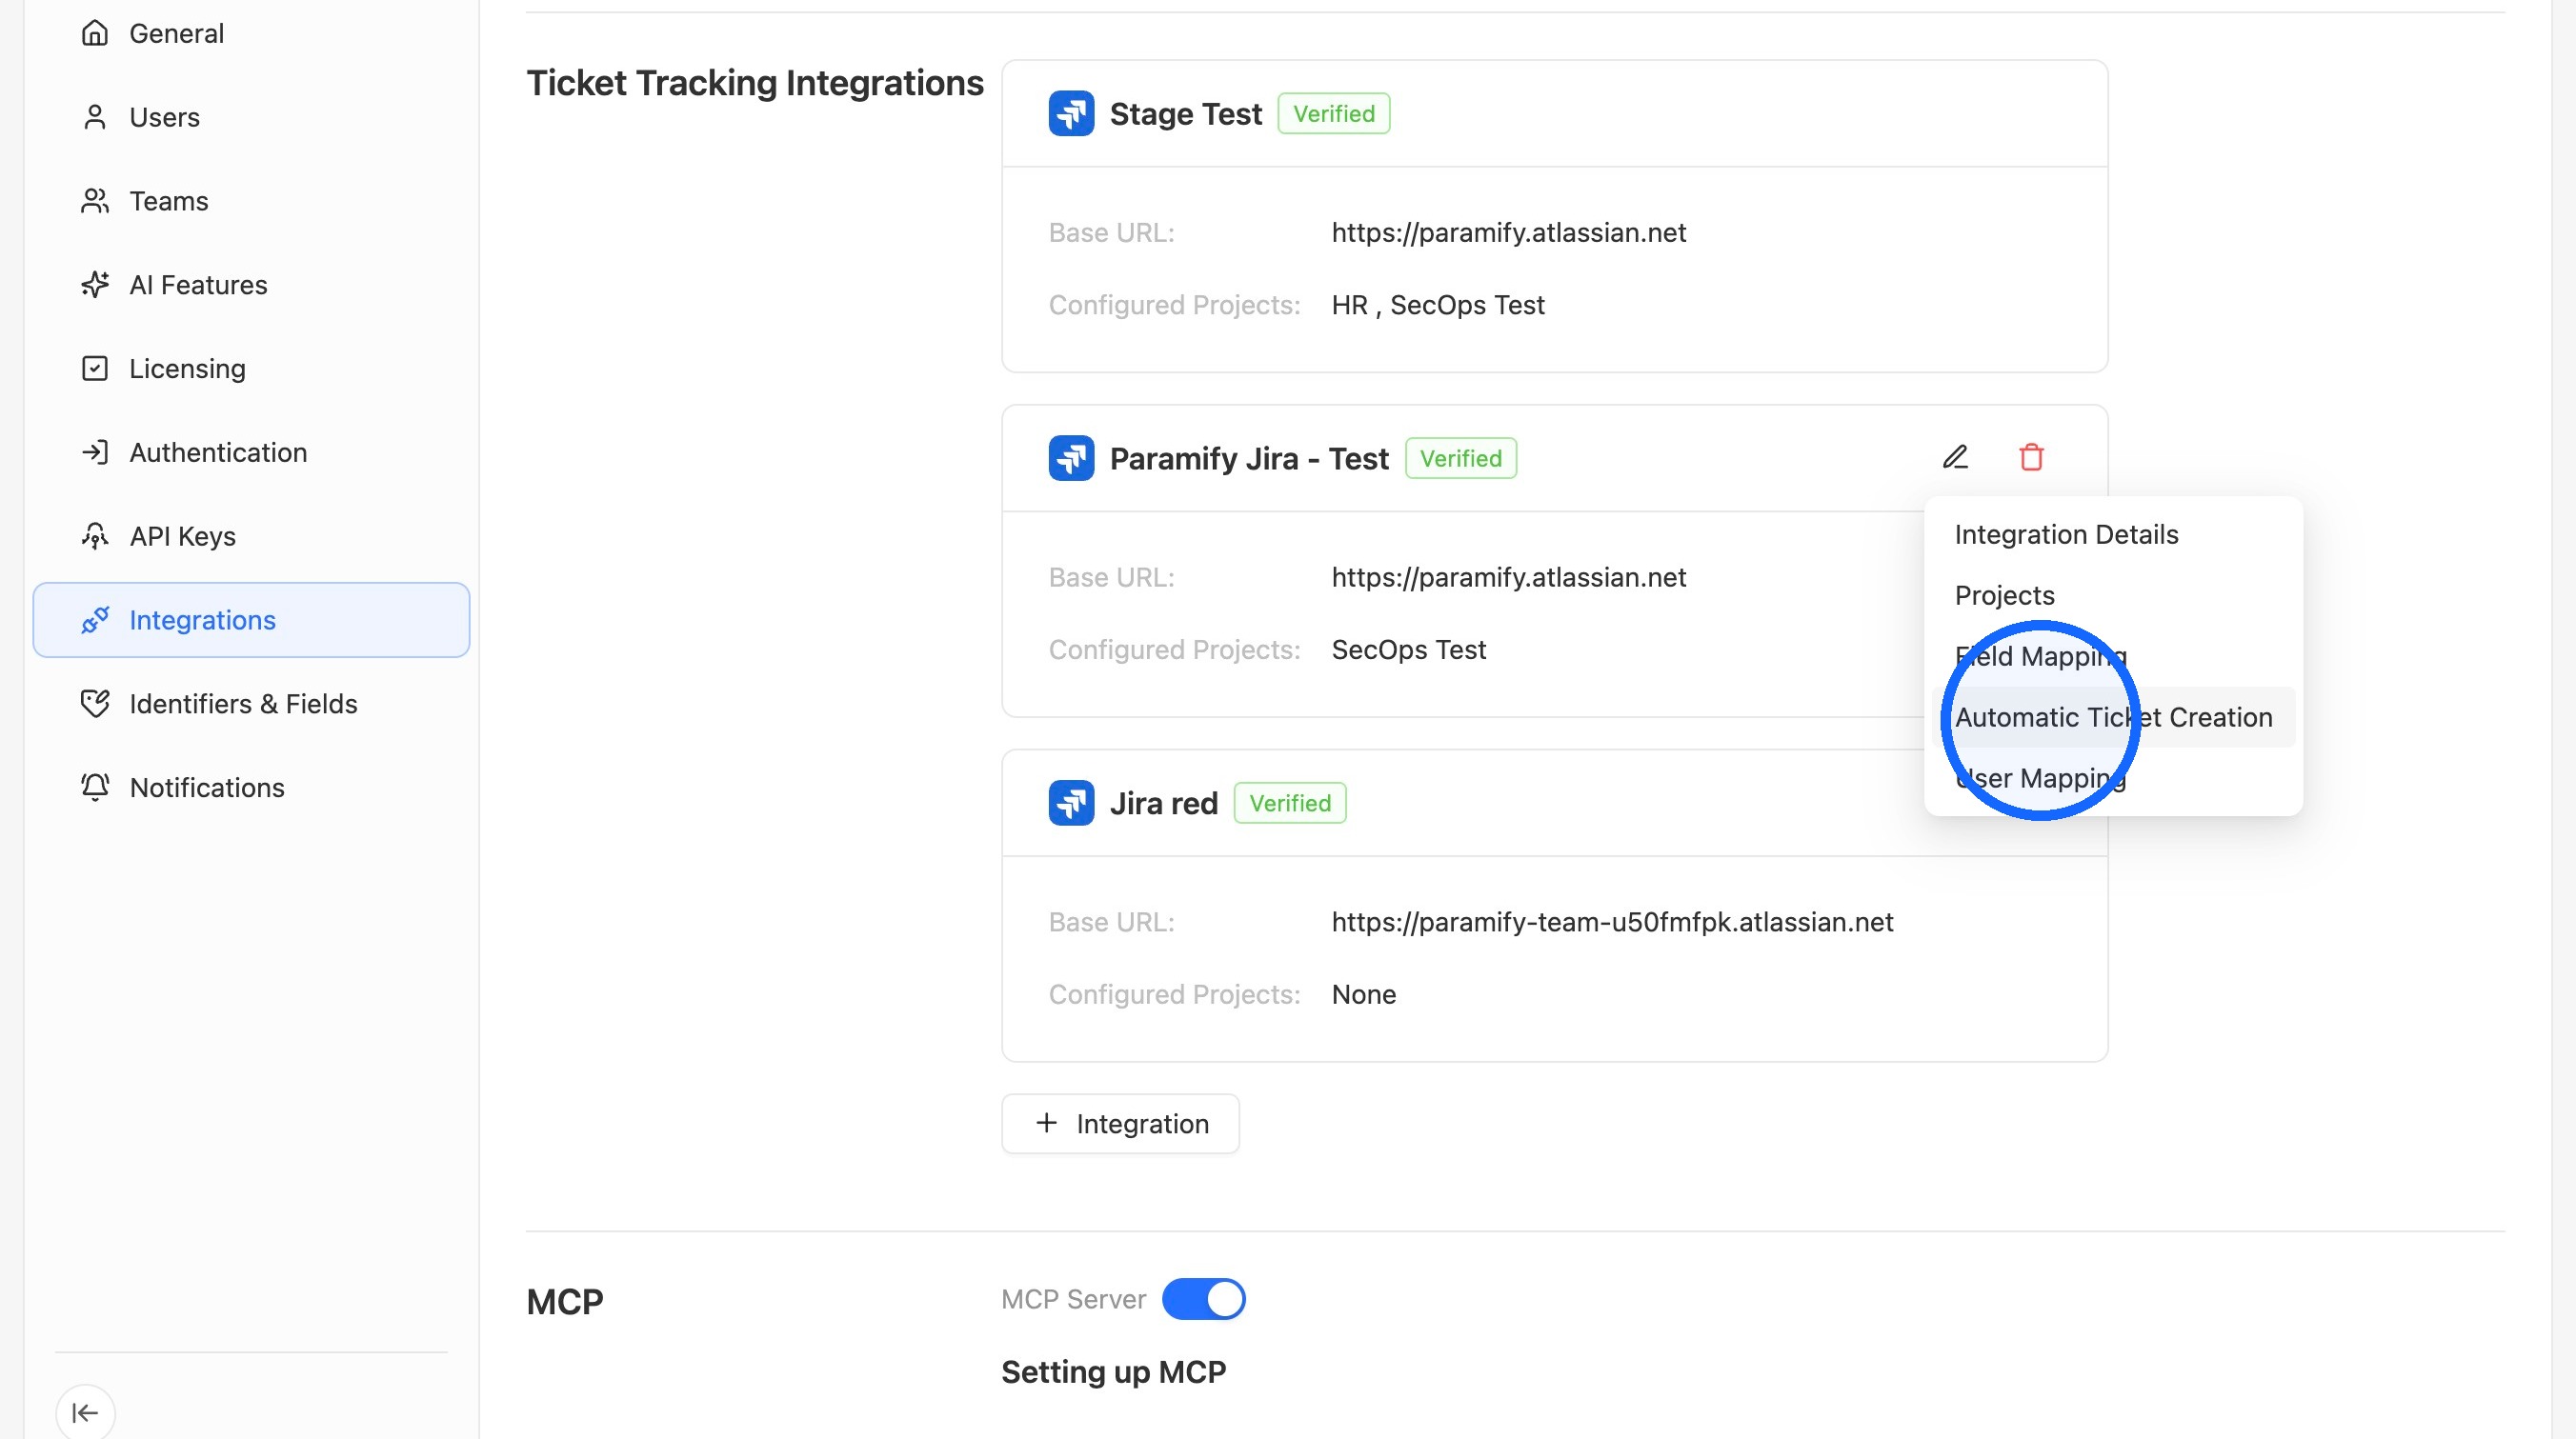
Task: Click the Jira red integration title
Action: pyautogui.click(x=1163, y=803)
